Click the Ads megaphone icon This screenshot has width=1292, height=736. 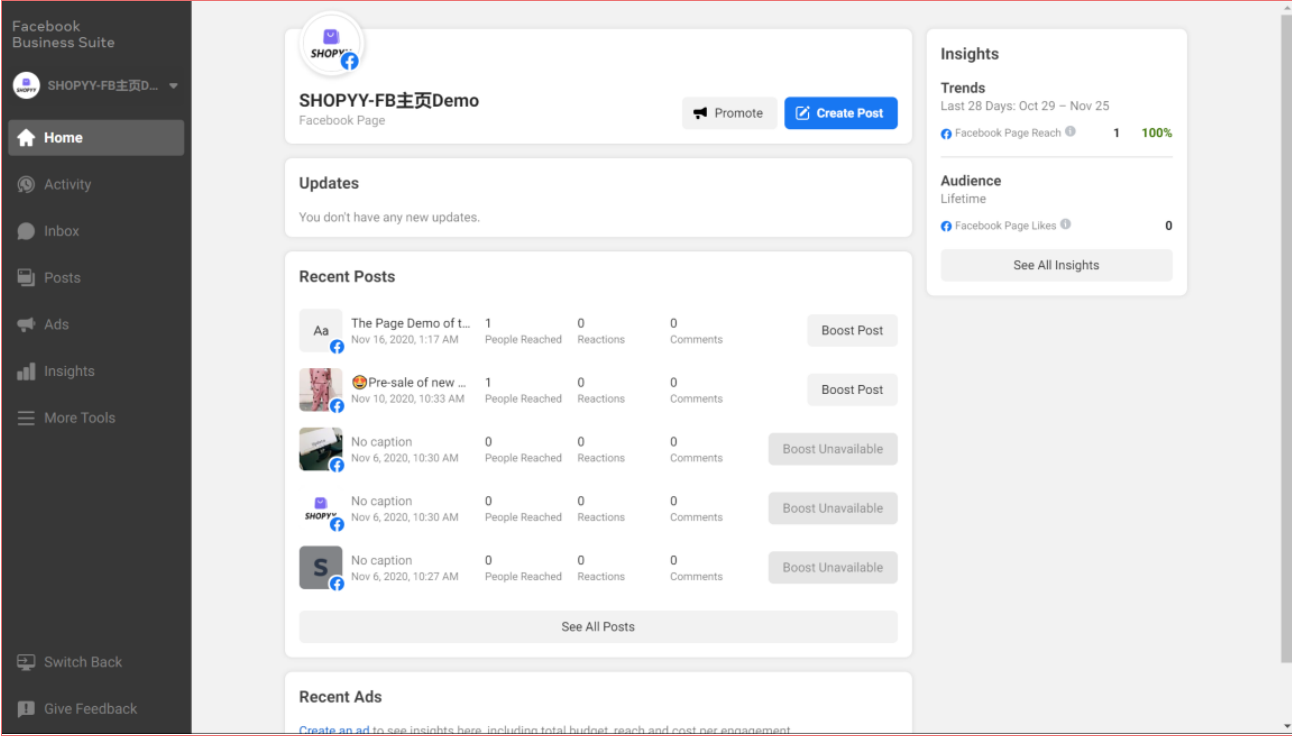point(26,325)
